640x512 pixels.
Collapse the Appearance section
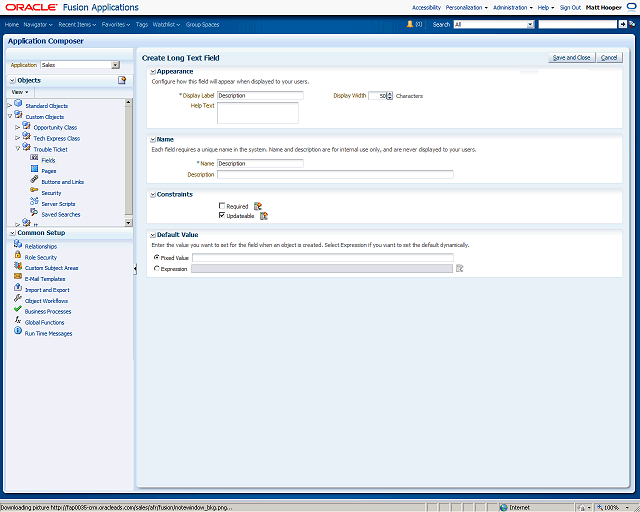pyautogui.click(x=153, y=72)
